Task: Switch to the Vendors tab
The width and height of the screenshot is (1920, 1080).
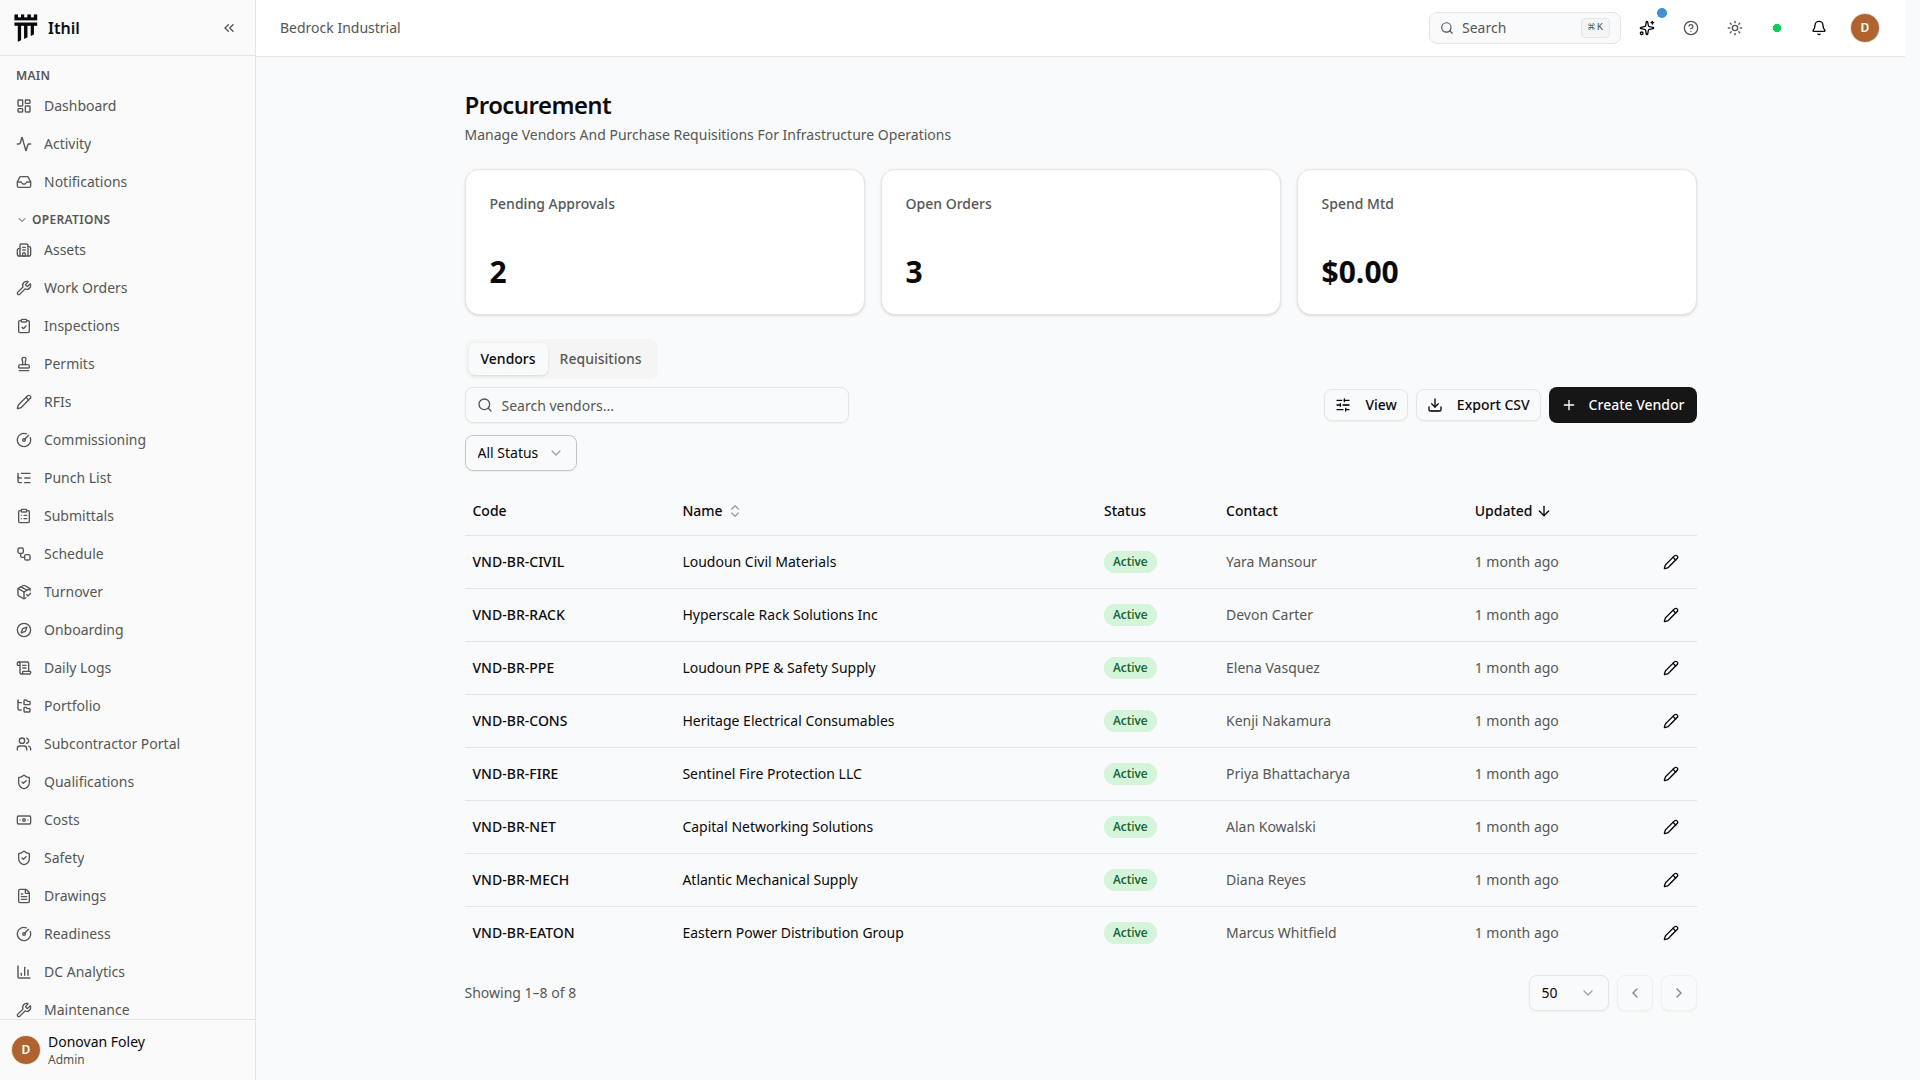Action: tap(507, 359)
